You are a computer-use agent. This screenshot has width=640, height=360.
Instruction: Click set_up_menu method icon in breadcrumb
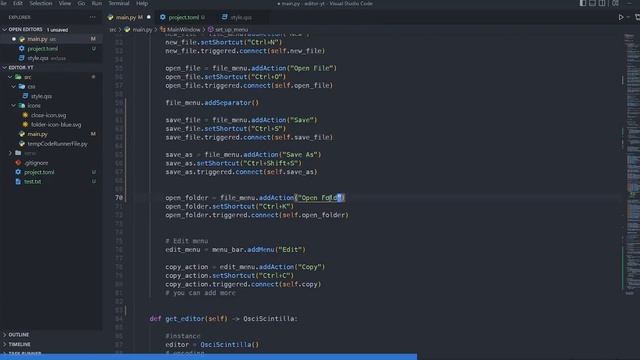[x=211, y=29]
